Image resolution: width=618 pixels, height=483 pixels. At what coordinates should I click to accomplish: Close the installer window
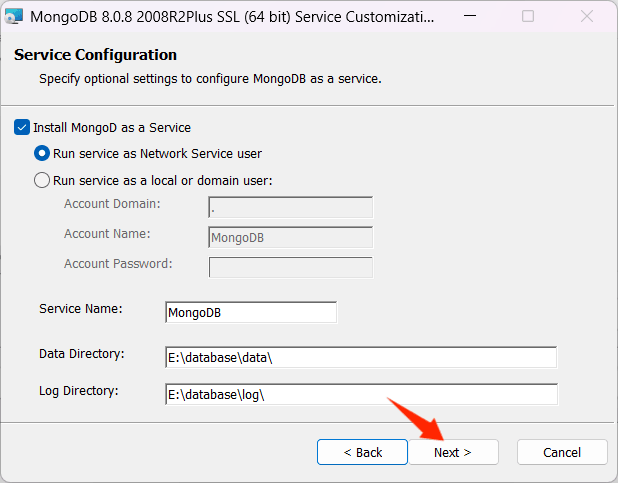(587, 17)
